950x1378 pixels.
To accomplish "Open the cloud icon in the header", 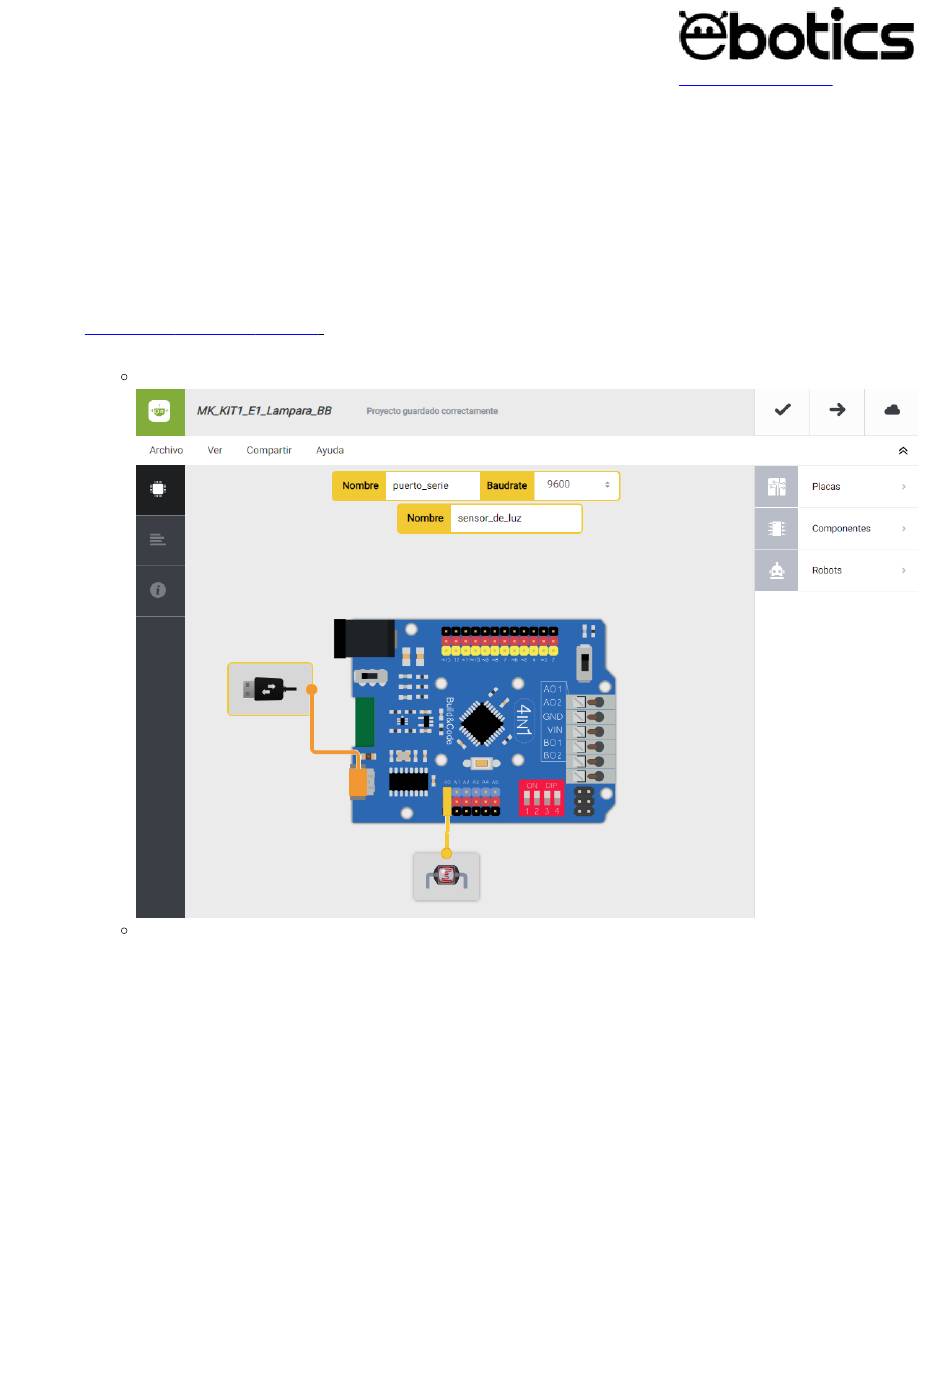I will [892, 410].
